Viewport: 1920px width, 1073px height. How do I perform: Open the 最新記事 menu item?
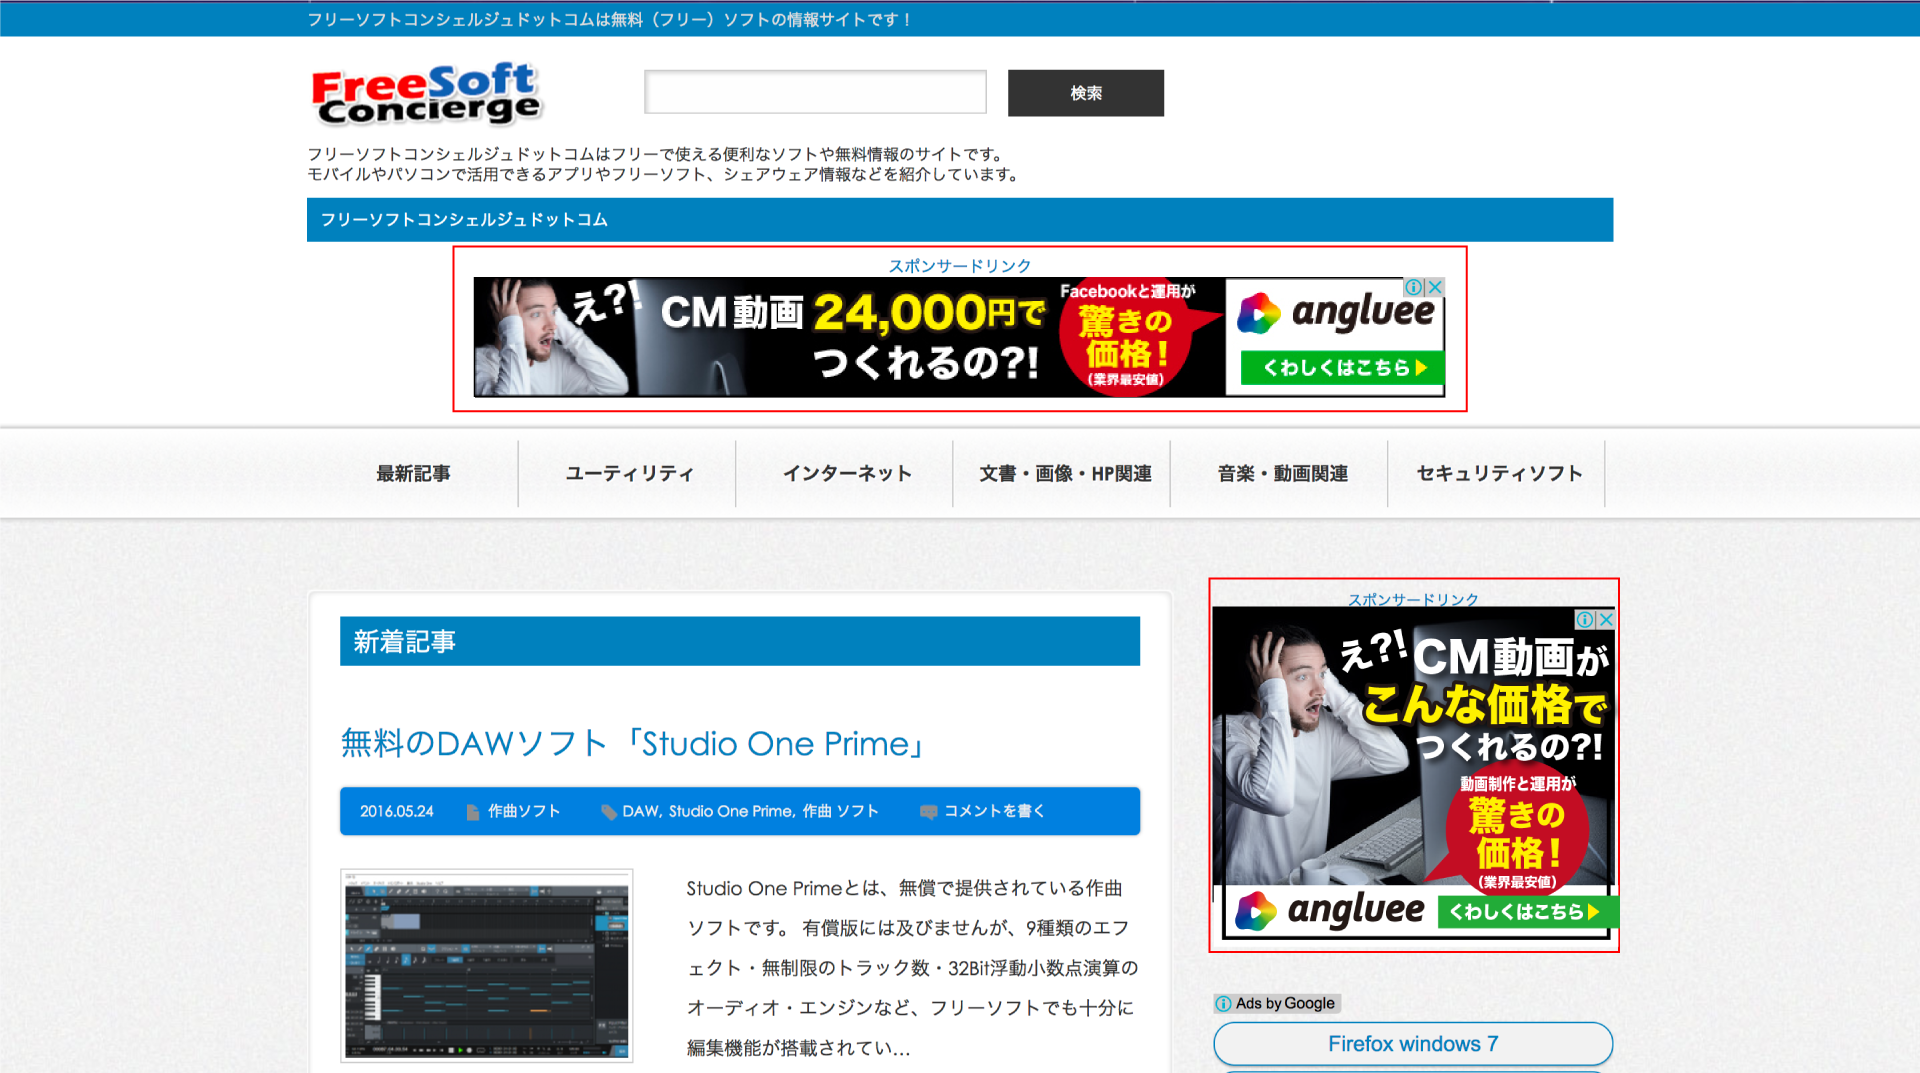tap(413, 474)
